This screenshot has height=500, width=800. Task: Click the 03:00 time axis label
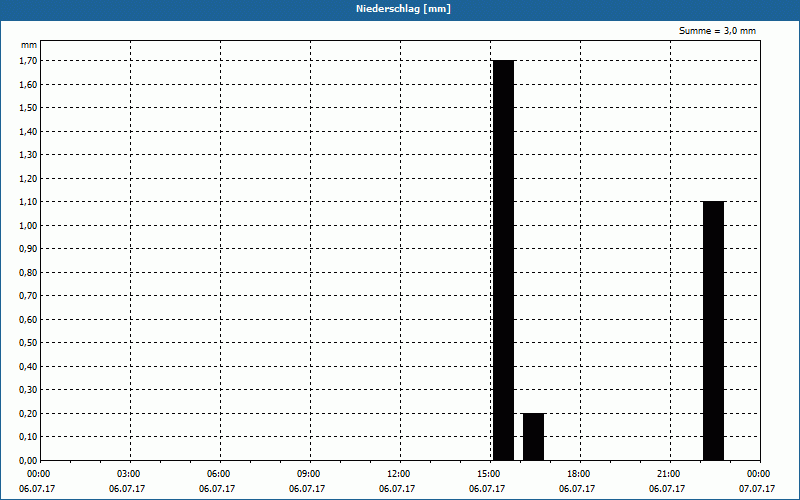click(x=129, y=474)
